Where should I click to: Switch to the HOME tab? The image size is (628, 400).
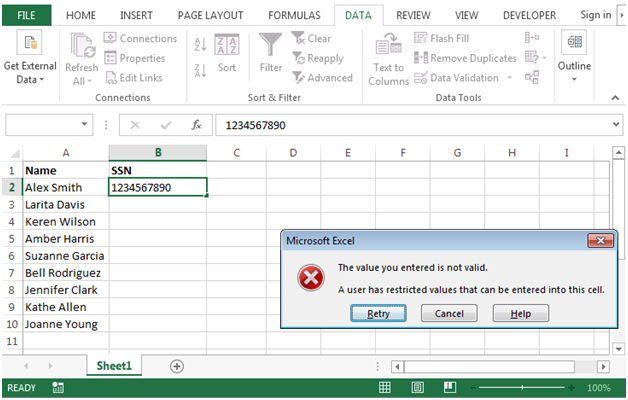pos(81,15)
